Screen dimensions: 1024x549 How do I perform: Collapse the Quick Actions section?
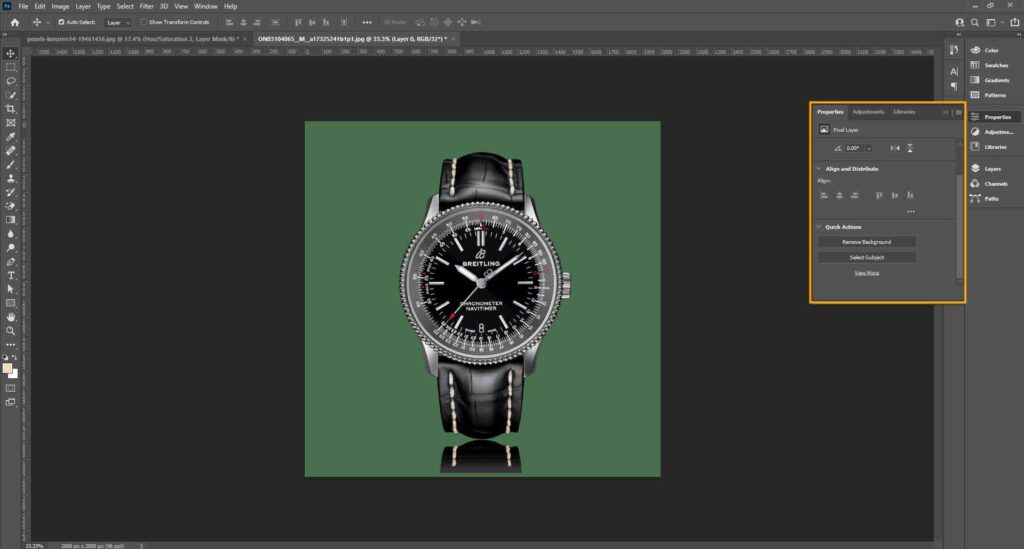pyautogui.click(x=819, y=227)
